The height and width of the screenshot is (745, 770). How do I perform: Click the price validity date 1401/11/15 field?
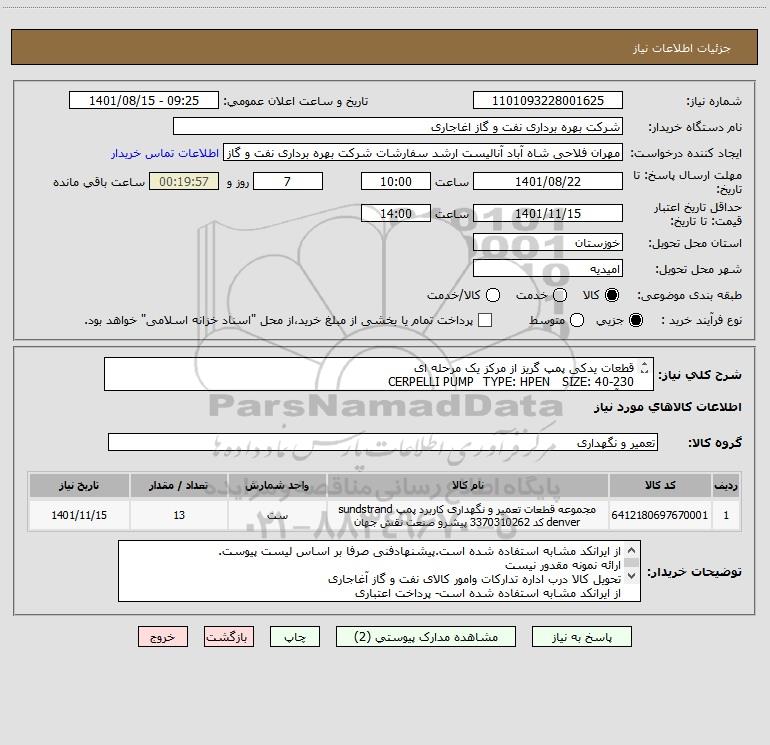click(x=548, y=213)
